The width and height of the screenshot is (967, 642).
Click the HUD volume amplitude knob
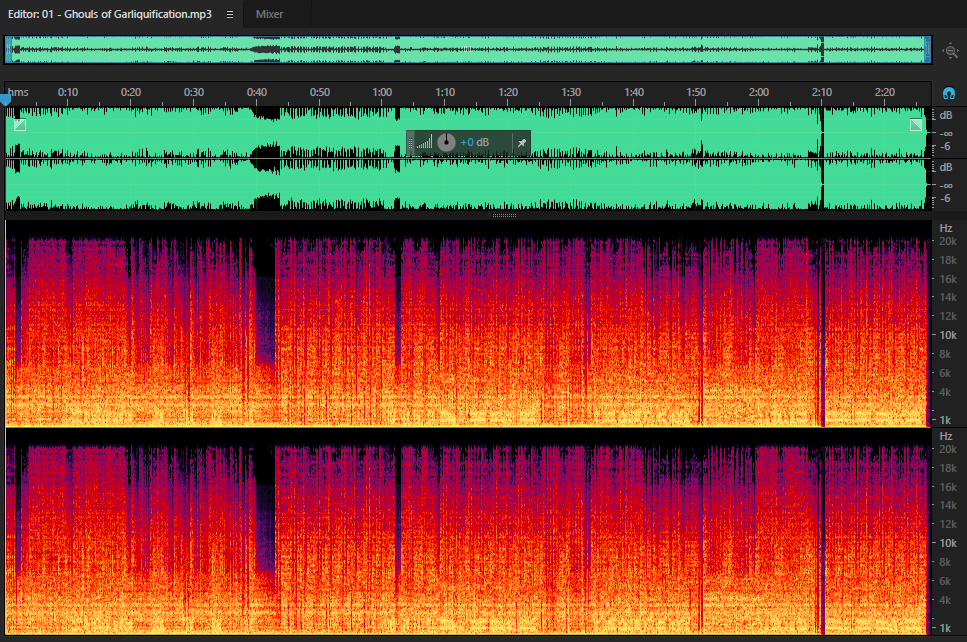446,142
